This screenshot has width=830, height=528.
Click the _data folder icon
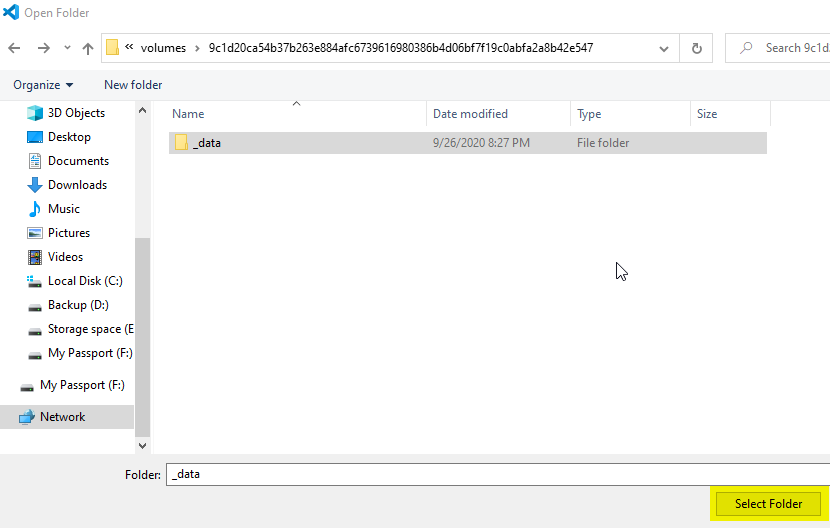[x=181, y=142]
